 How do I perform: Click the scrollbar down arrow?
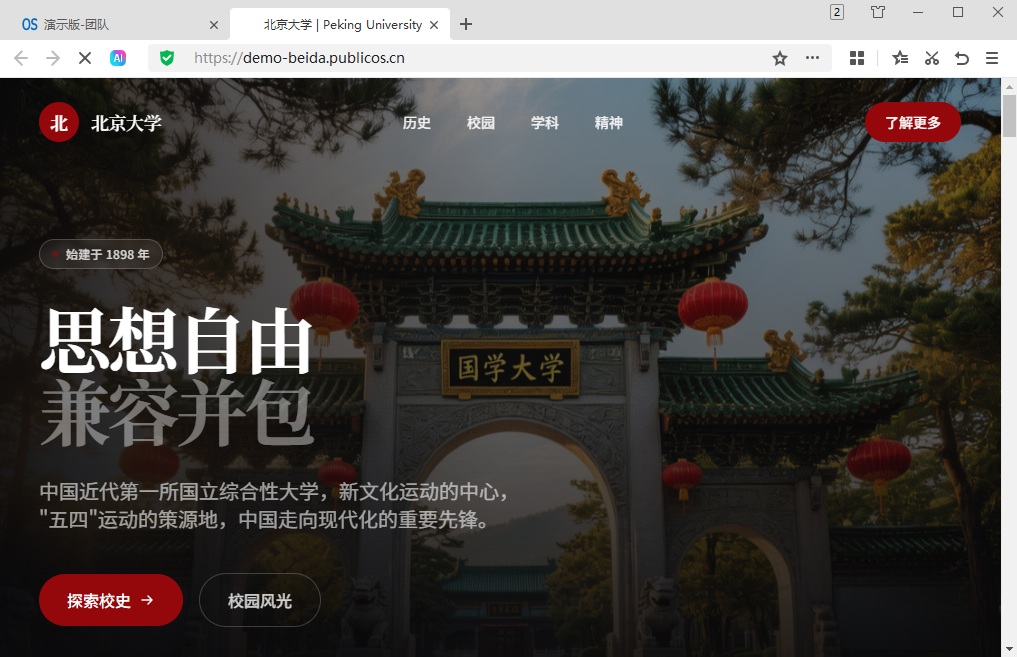tap(1009, 649)
